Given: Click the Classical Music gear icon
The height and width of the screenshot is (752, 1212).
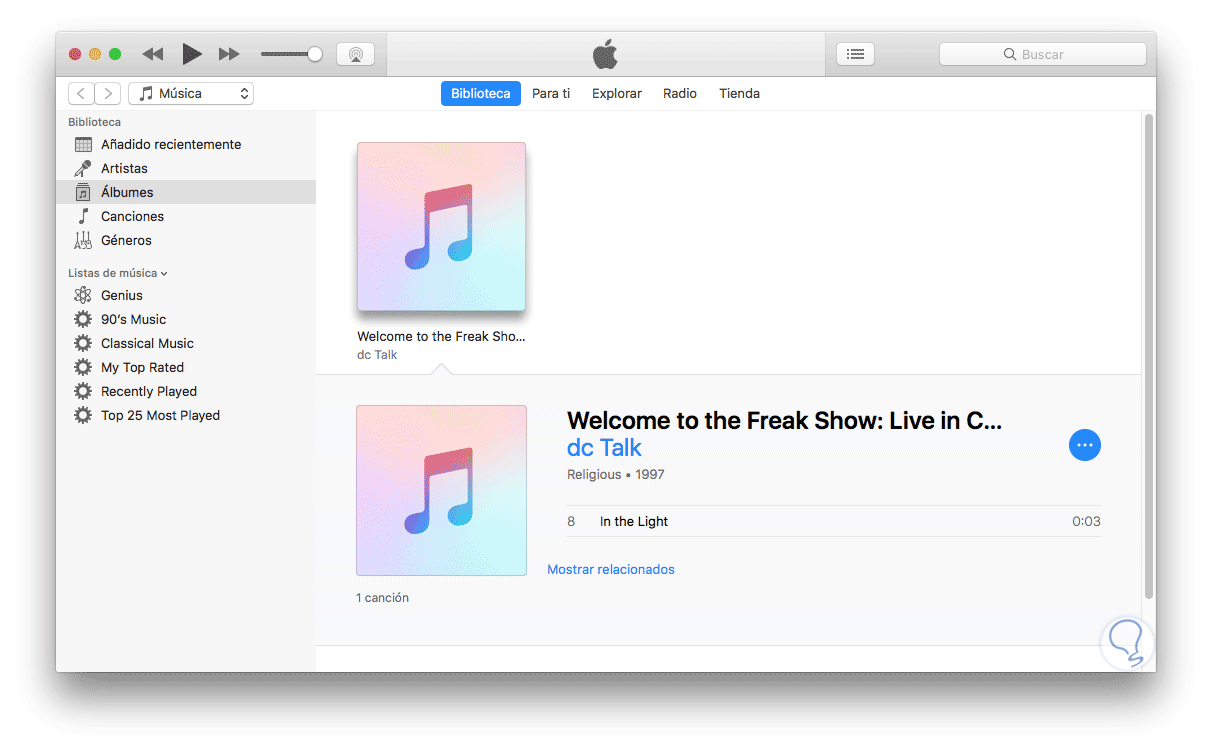Looking at the screenshot, I should pos(83,343).
